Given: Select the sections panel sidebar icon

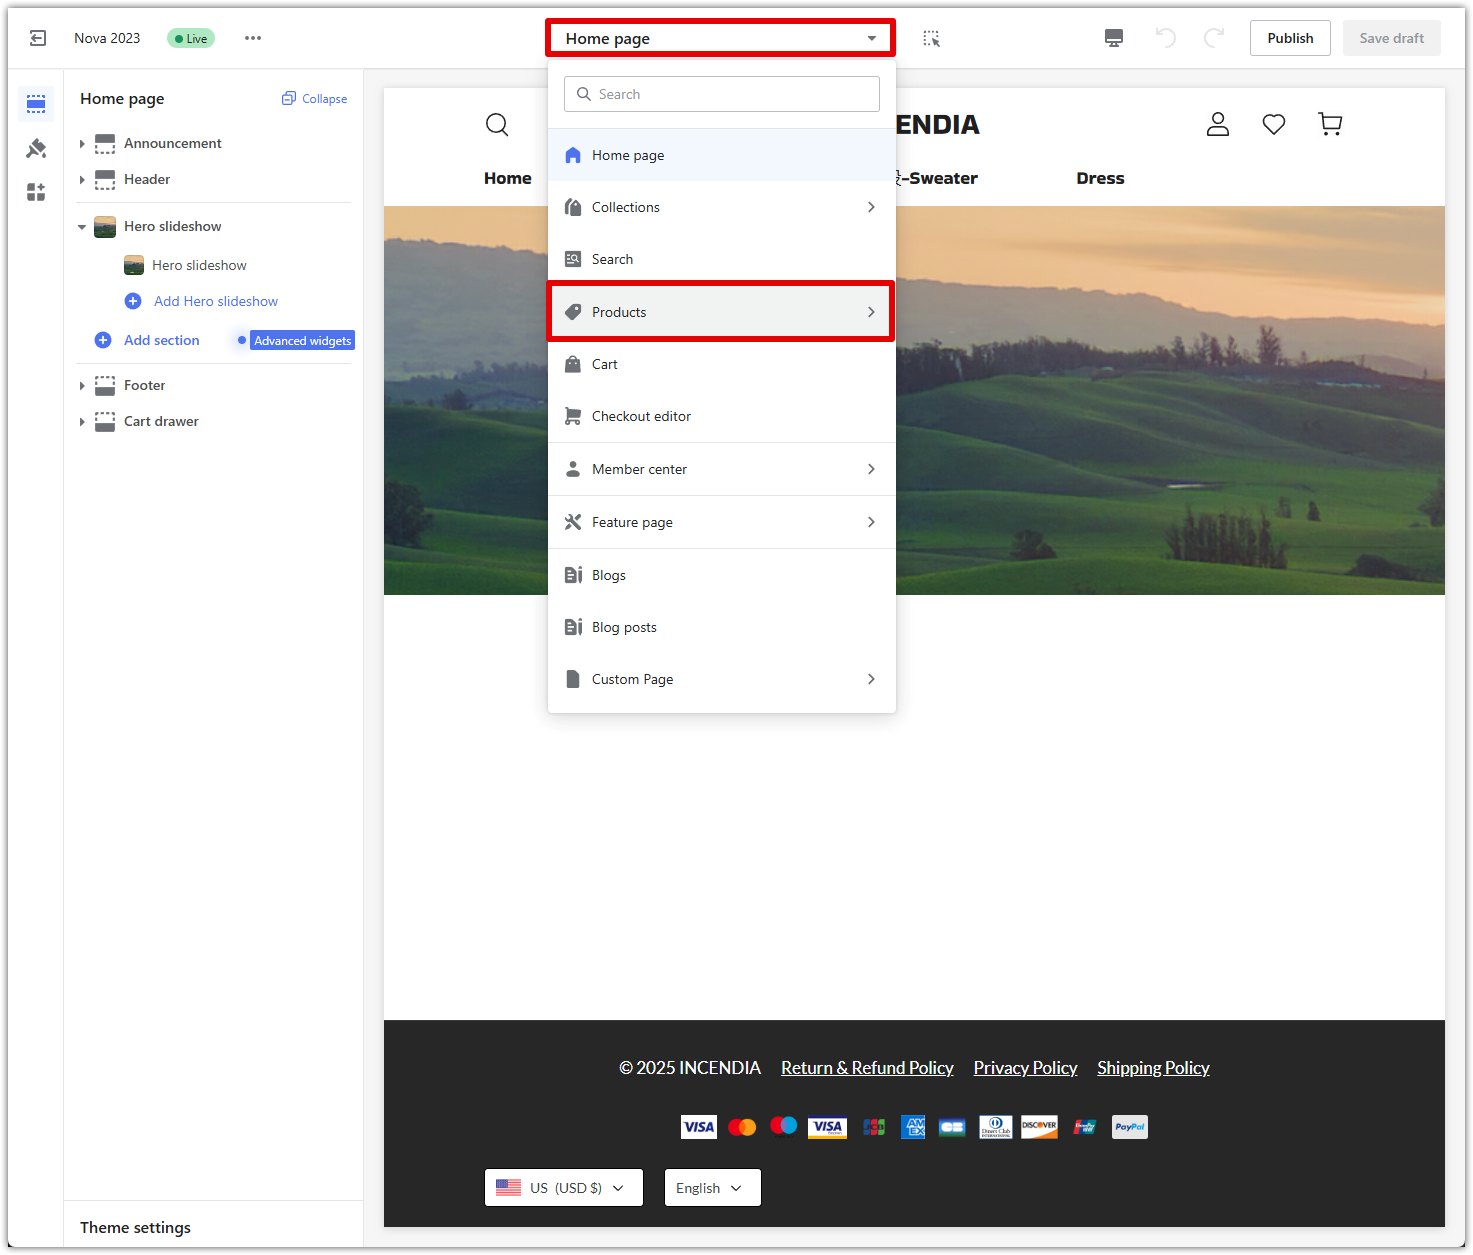Looking at the screenshot, I should [x=36, y=104].
